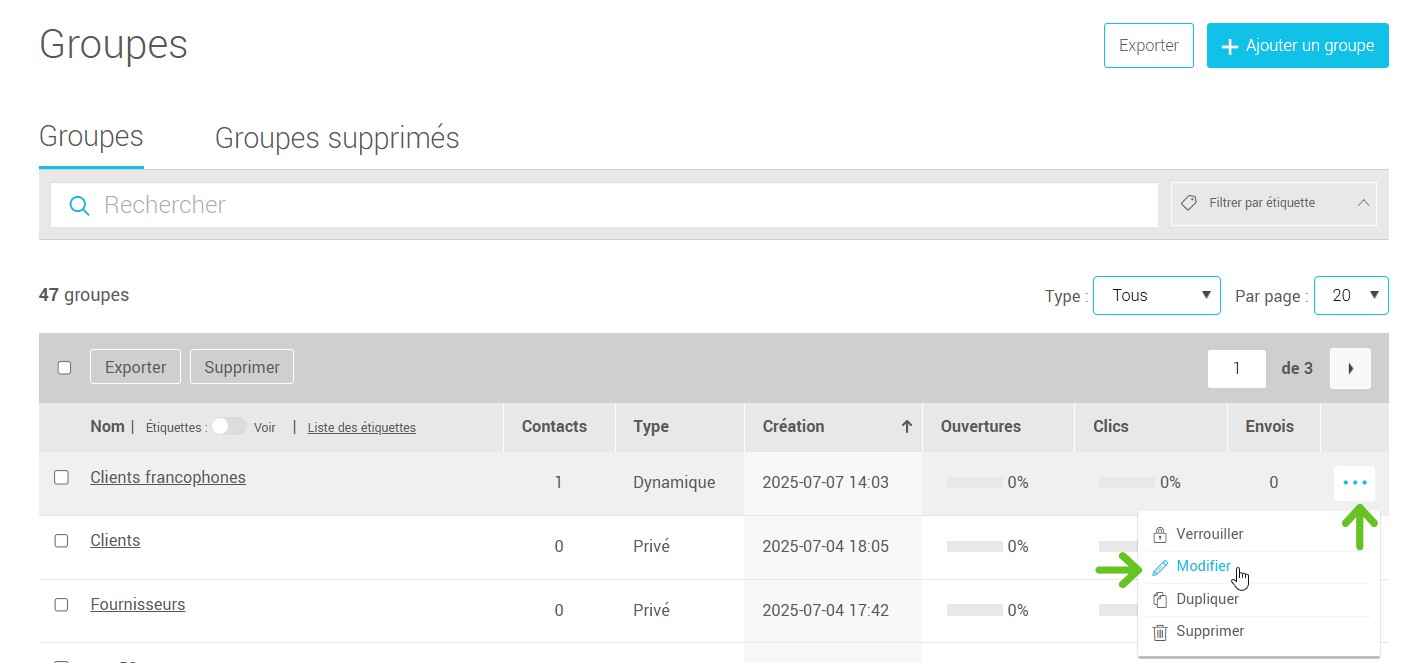Click the magnifying glass search icon
Screen dimensions: 1410x663
click(79, 205)
